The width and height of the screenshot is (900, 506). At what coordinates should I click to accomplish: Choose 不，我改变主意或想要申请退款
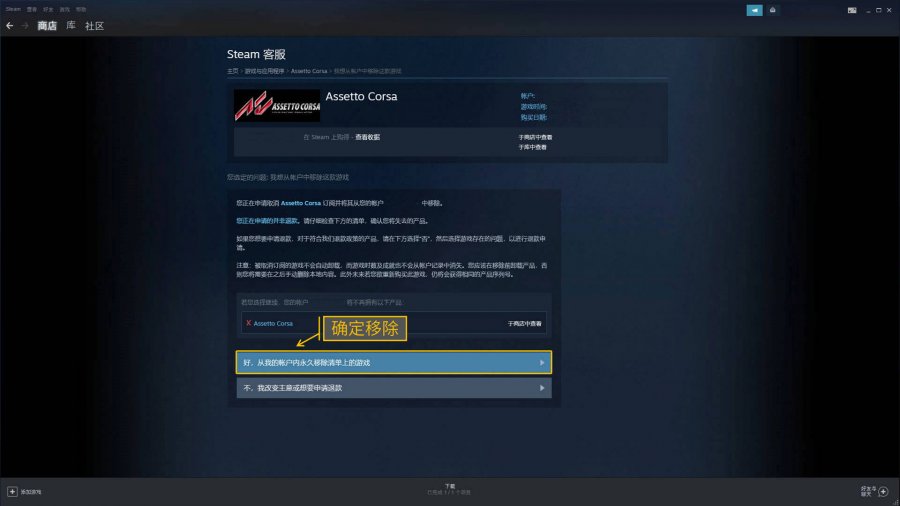point(394,388)
